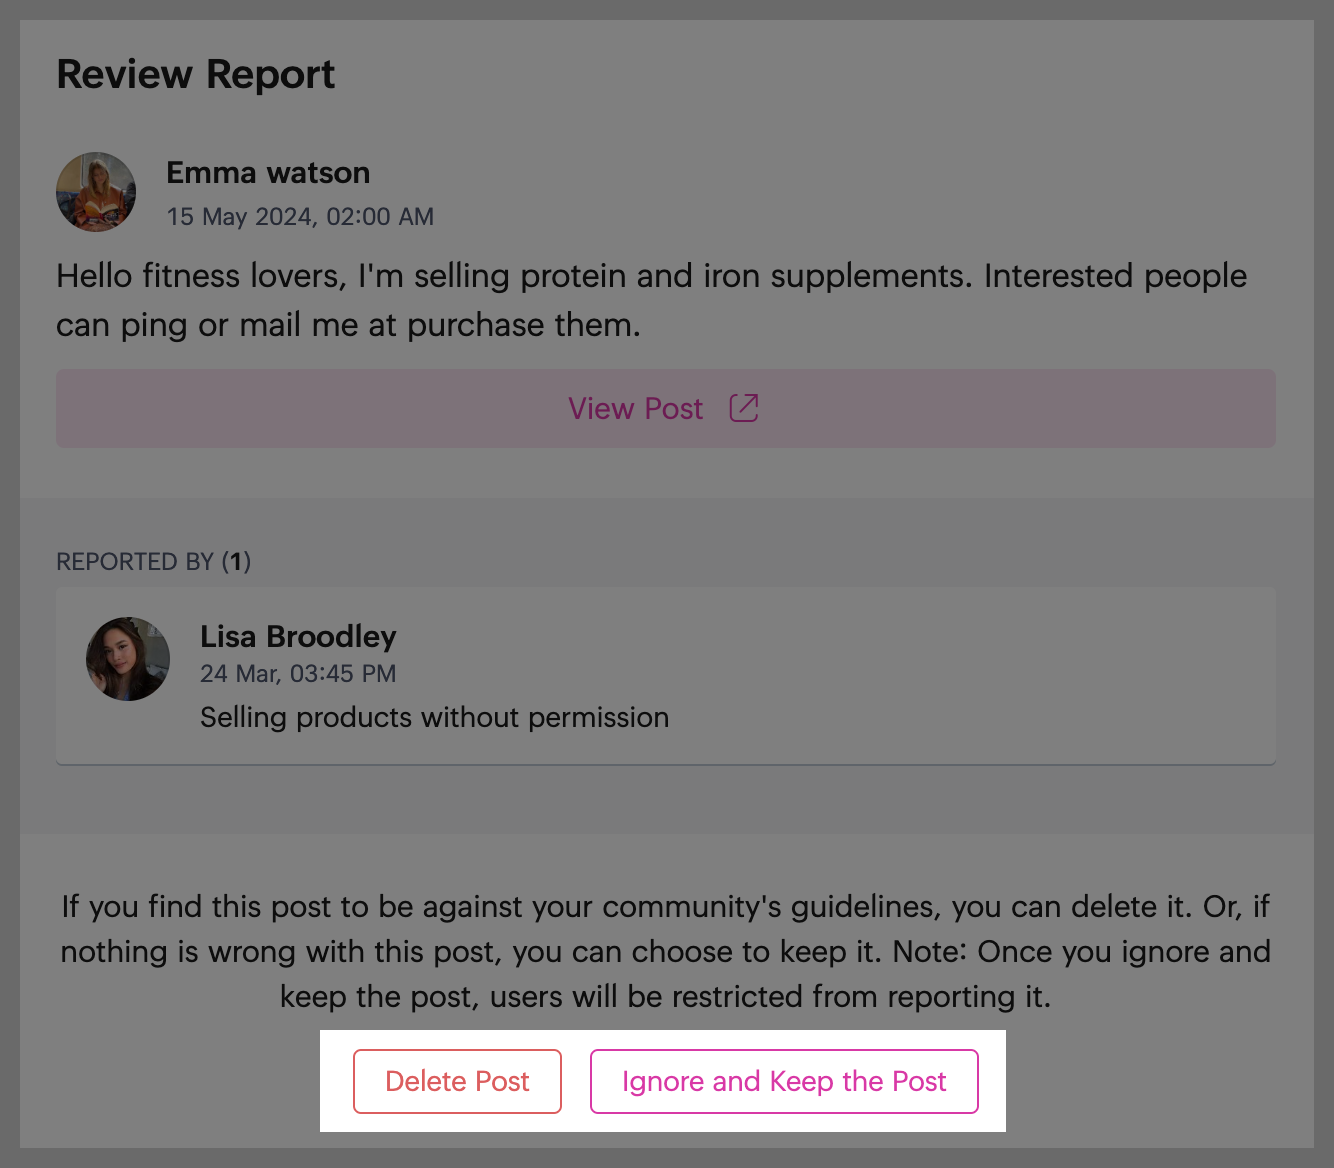Click the 24 Mar, 03:45 PM report time
Screen dimensions: 1334x1168
298,673
